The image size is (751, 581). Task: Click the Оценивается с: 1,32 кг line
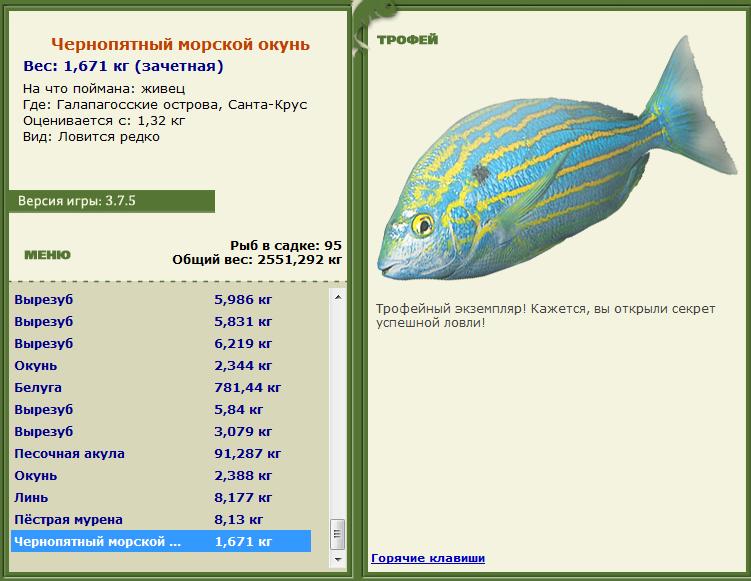point(103,121)
